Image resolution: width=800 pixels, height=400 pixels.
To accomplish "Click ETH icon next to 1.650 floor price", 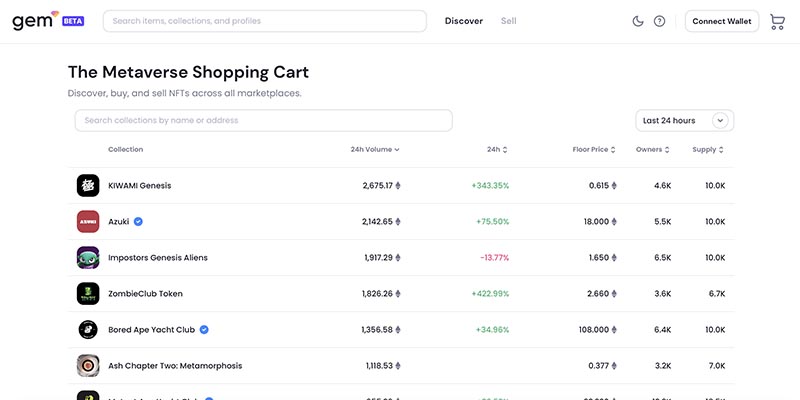I will click(614, 258).
